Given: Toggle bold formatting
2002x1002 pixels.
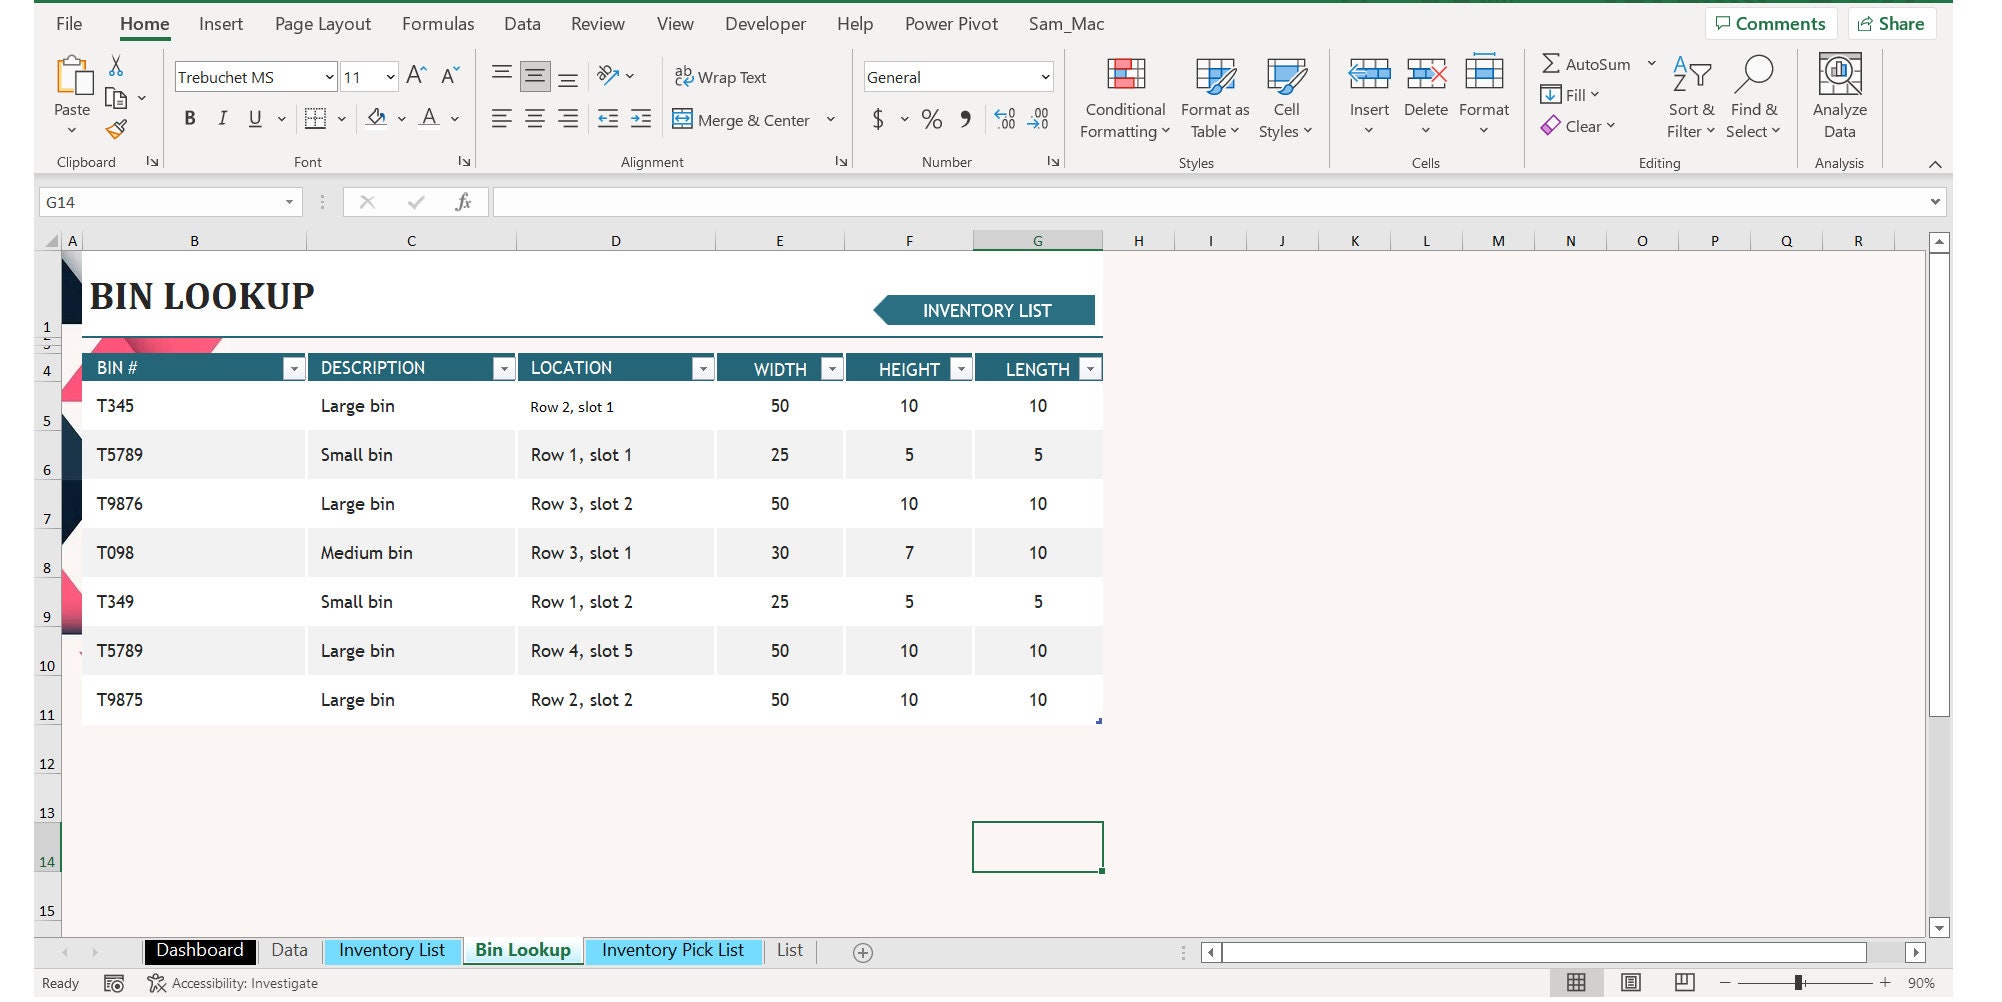Looking at the screenshot, I should pyautogui.click(x=190, y=118).
